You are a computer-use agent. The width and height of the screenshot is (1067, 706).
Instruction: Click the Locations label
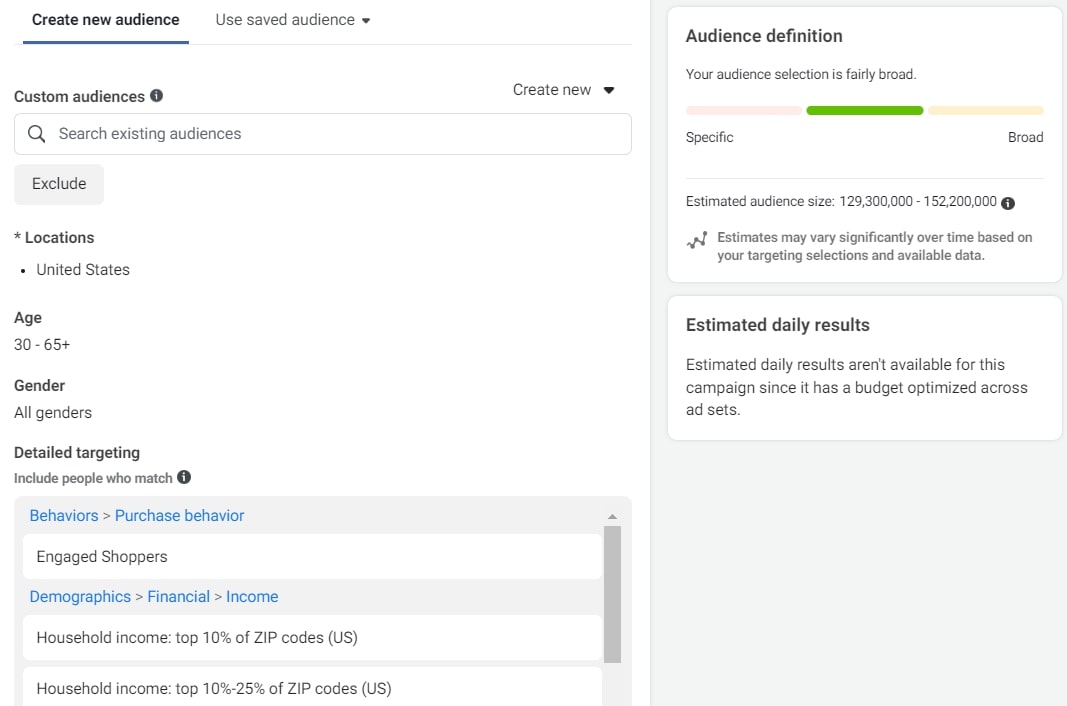pos(59,238)
